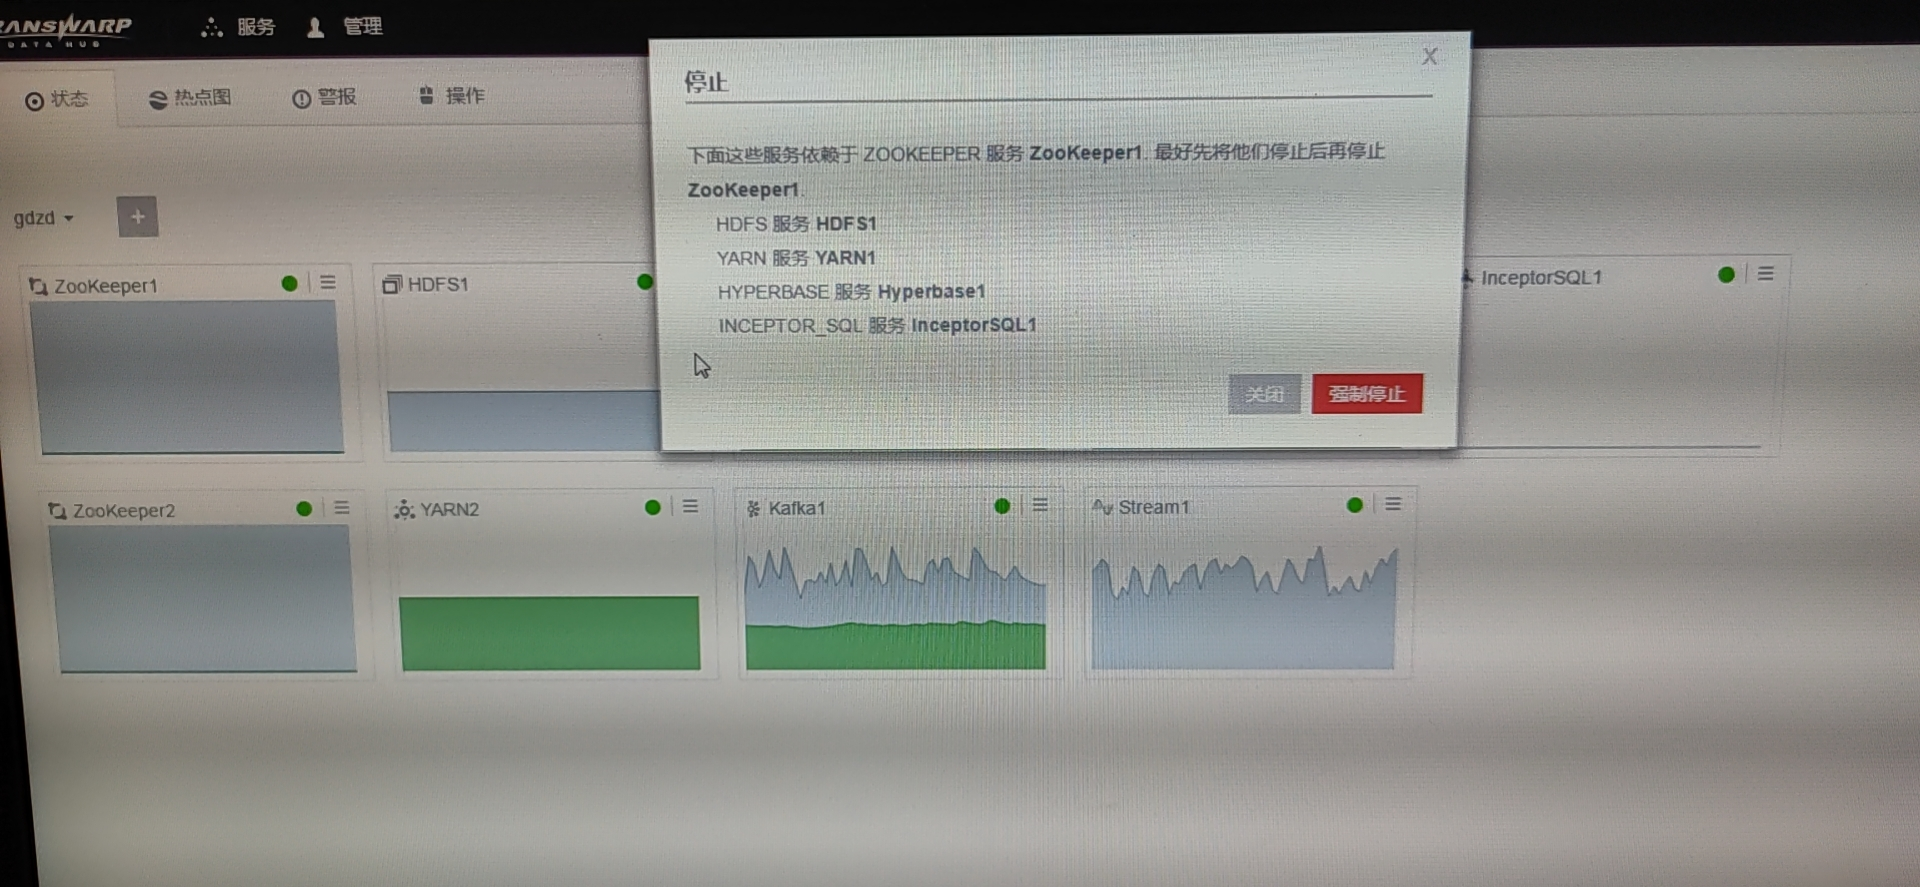1920x887 pixels.
Task: Click the YARN2 green status dot
Action: click(x=653, y=508)
